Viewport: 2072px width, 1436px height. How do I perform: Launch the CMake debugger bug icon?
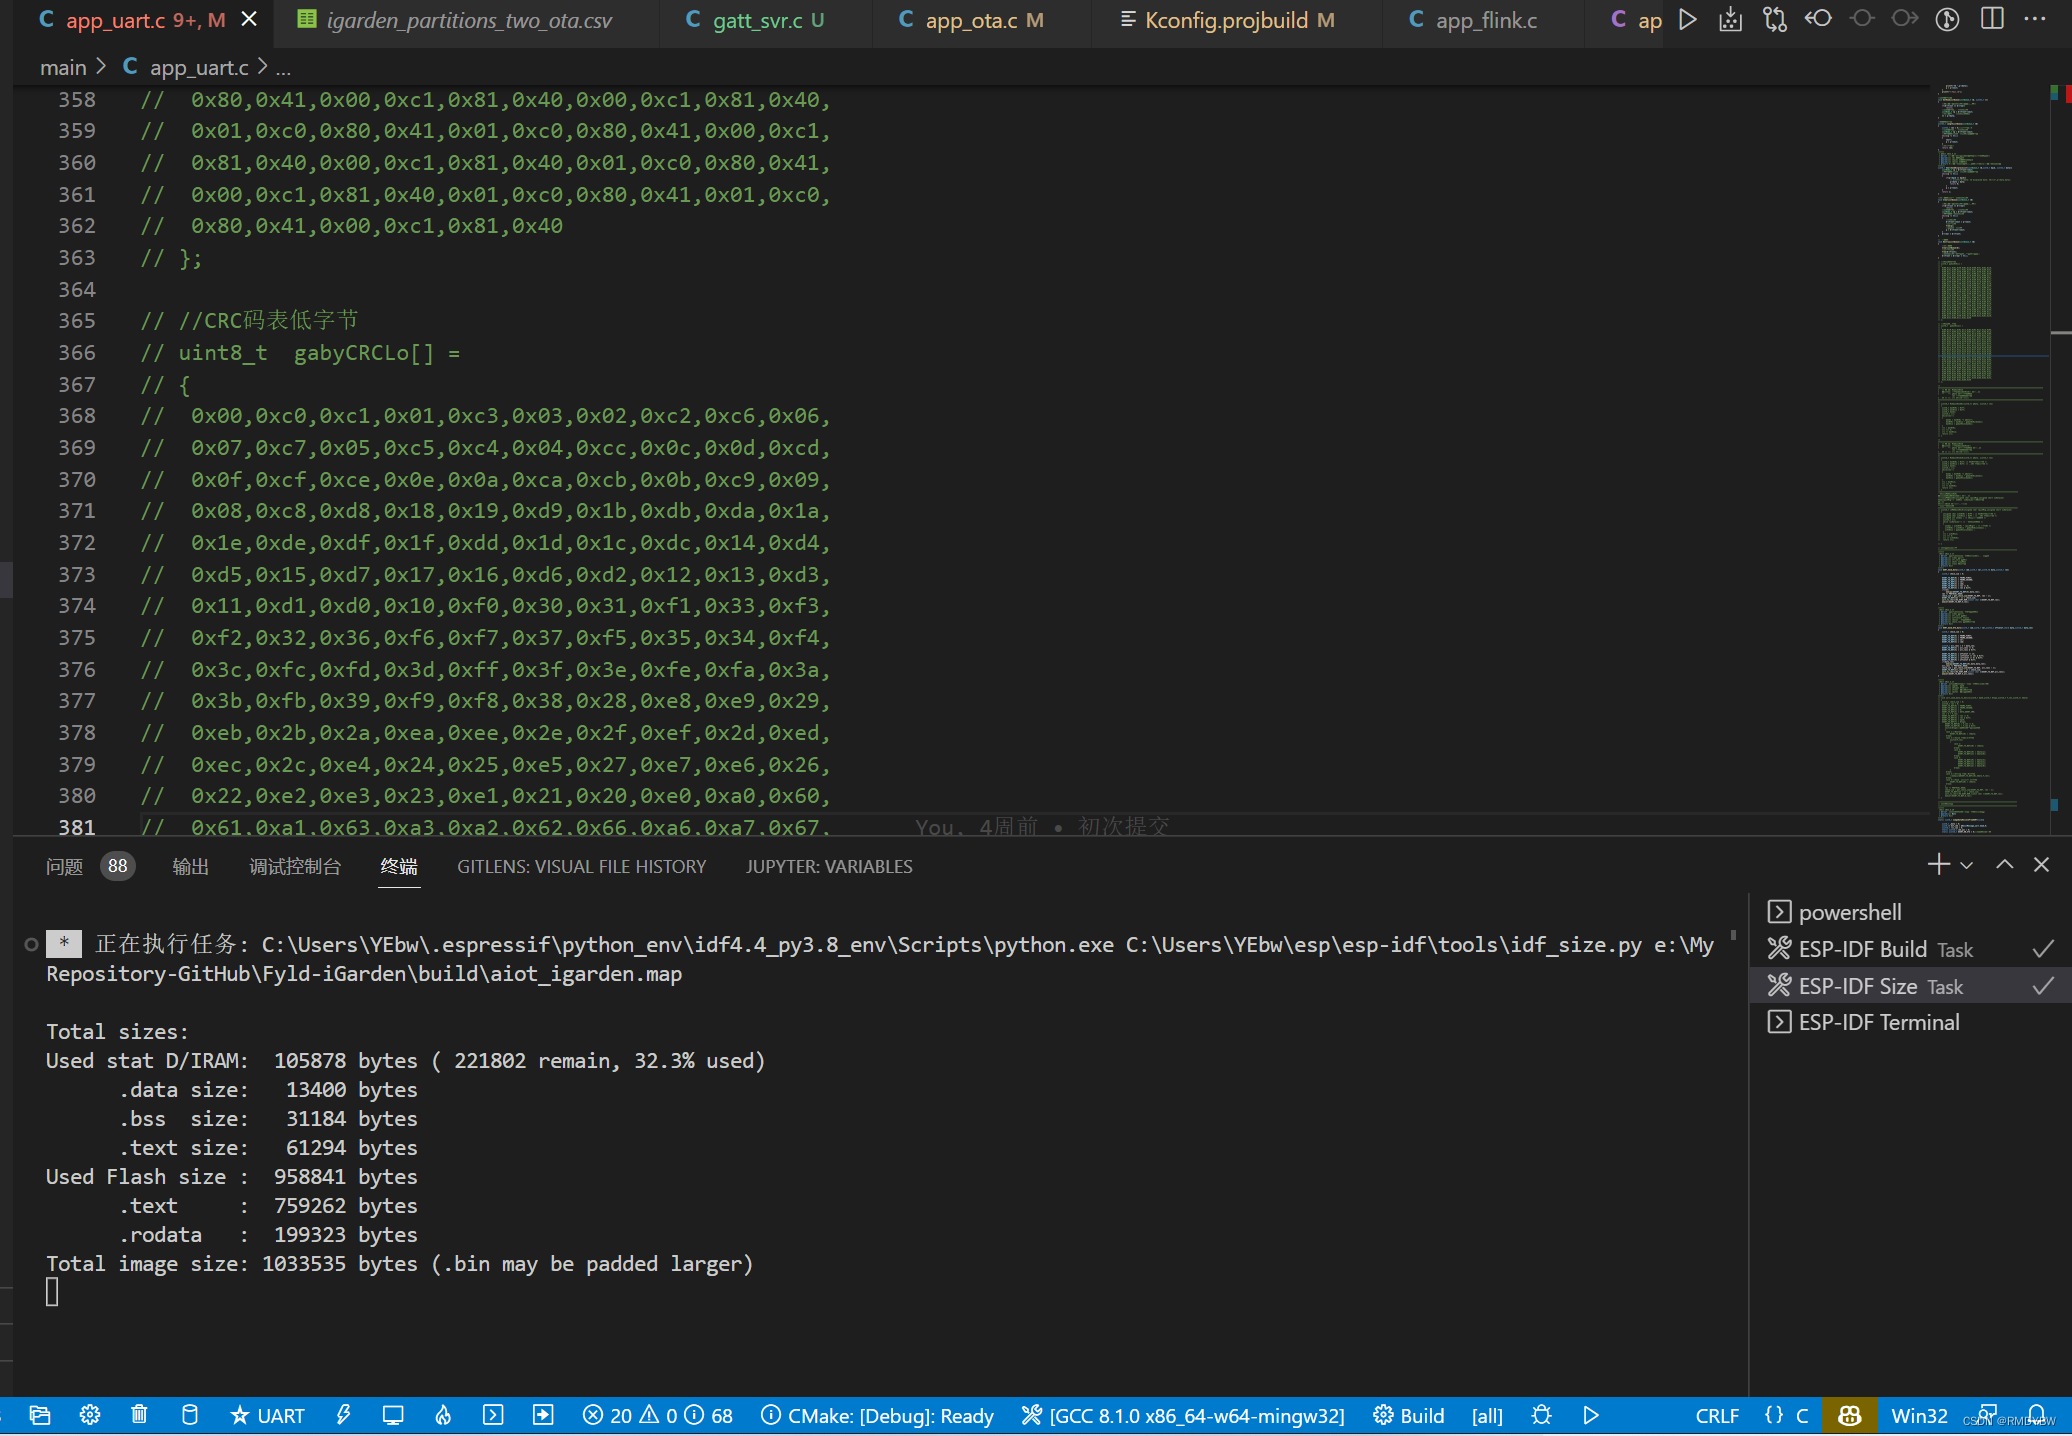pos(1541,1415)
